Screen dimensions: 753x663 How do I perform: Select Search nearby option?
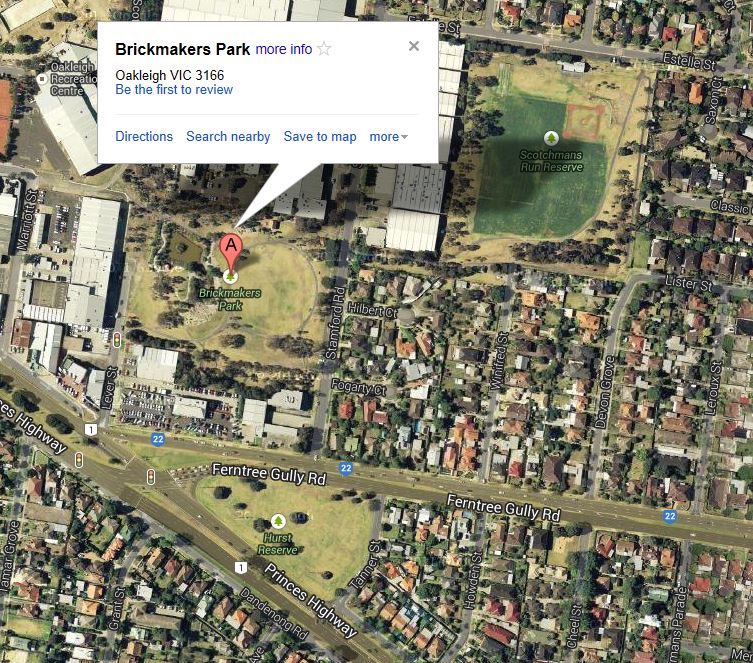point(228,136)
